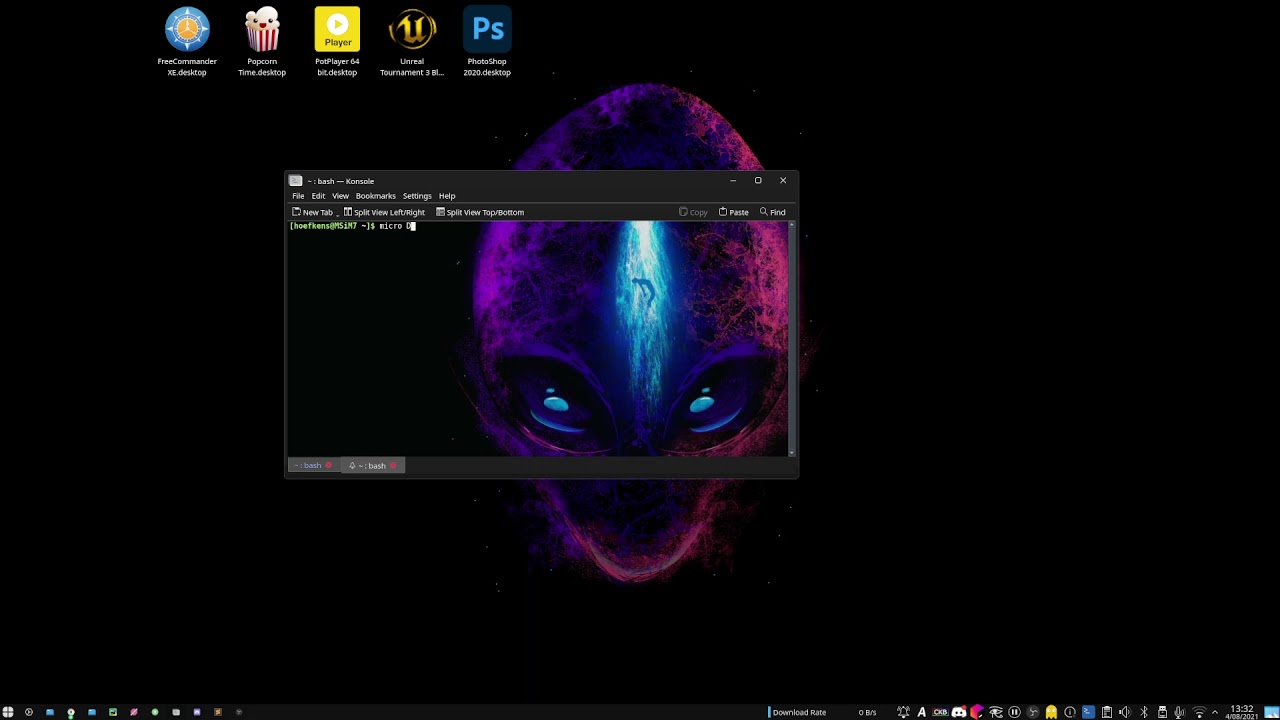Minimize the Konsole window
Screen dimensions: 1280x720
point(733,181)
